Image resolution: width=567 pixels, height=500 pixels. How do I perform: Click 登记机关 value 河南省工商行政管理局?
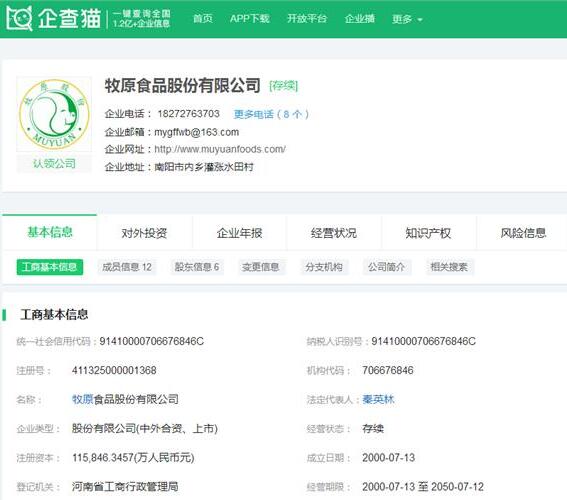pos(125,487)
